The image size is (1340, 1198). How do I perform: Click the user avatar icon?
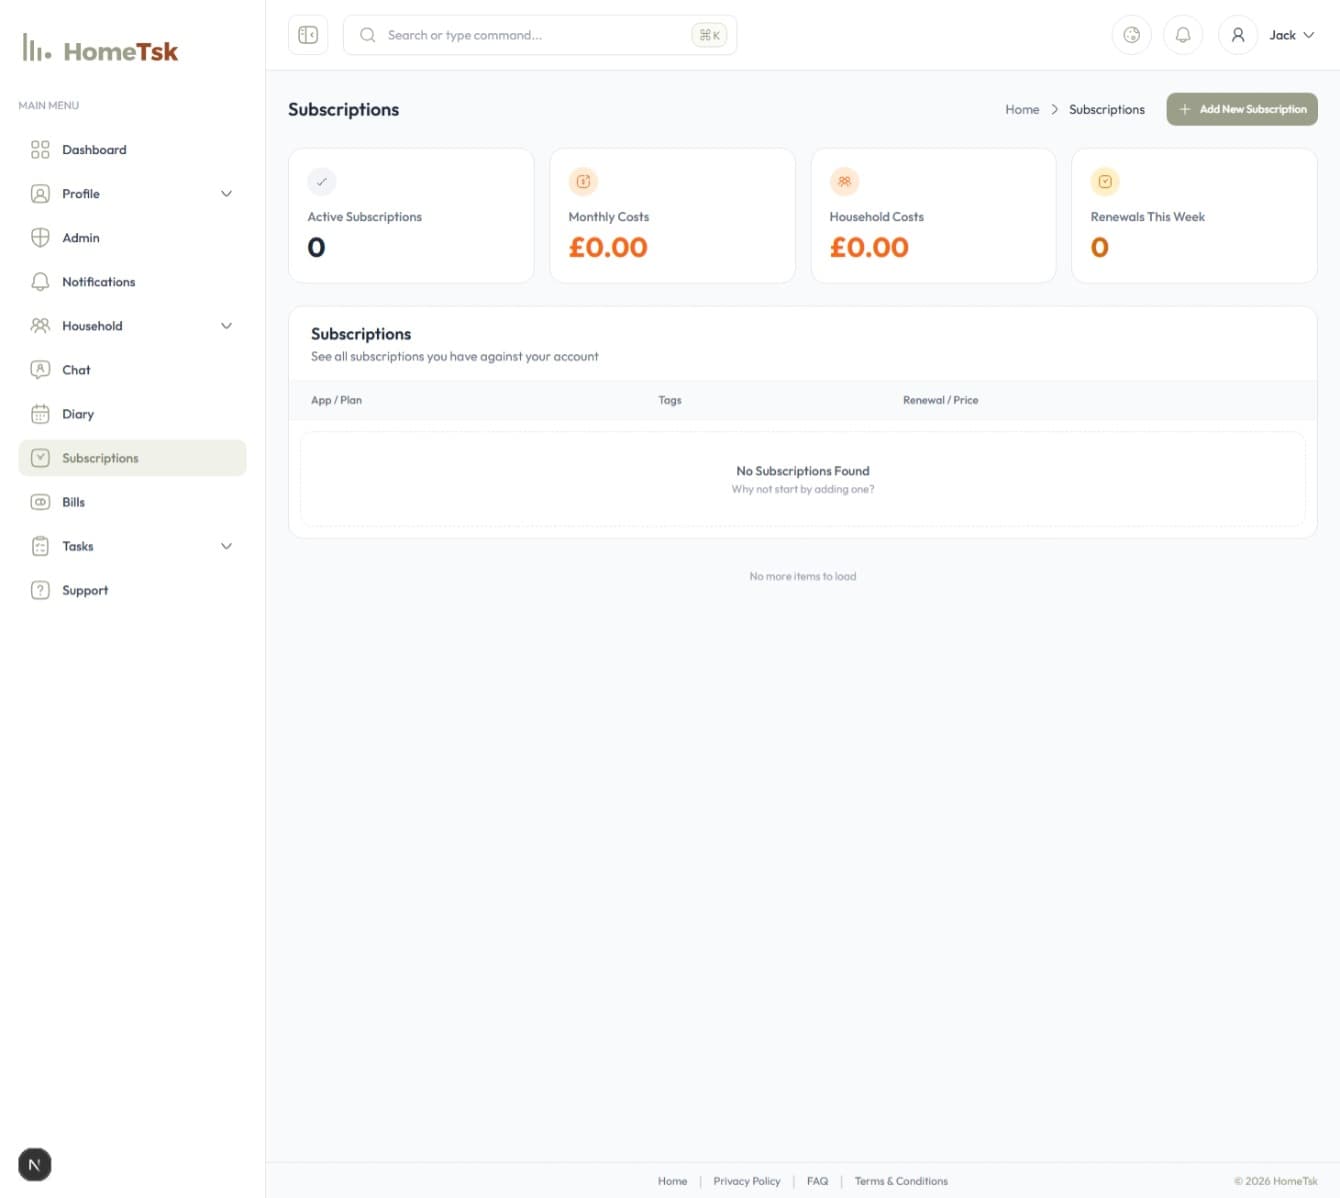click(1237, 35)
